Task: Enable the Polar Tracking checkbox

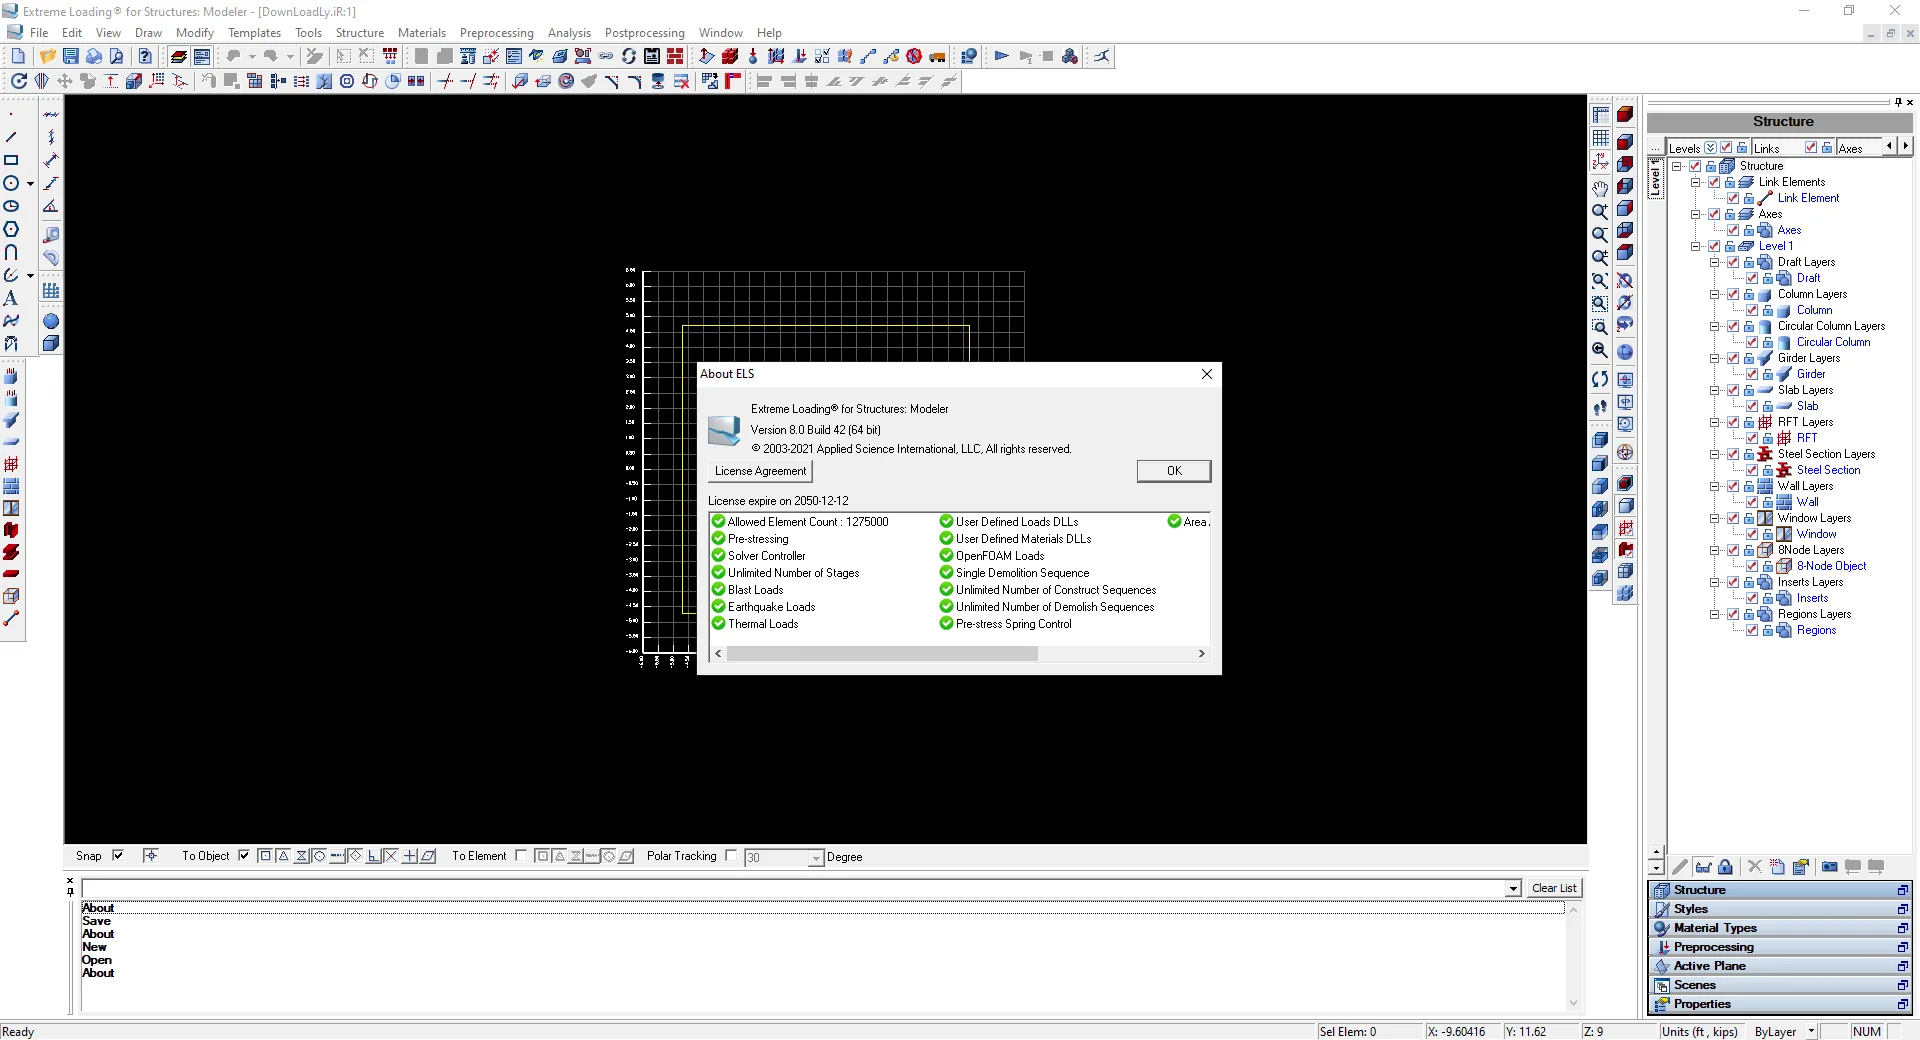Action: [x=731, y=856]
